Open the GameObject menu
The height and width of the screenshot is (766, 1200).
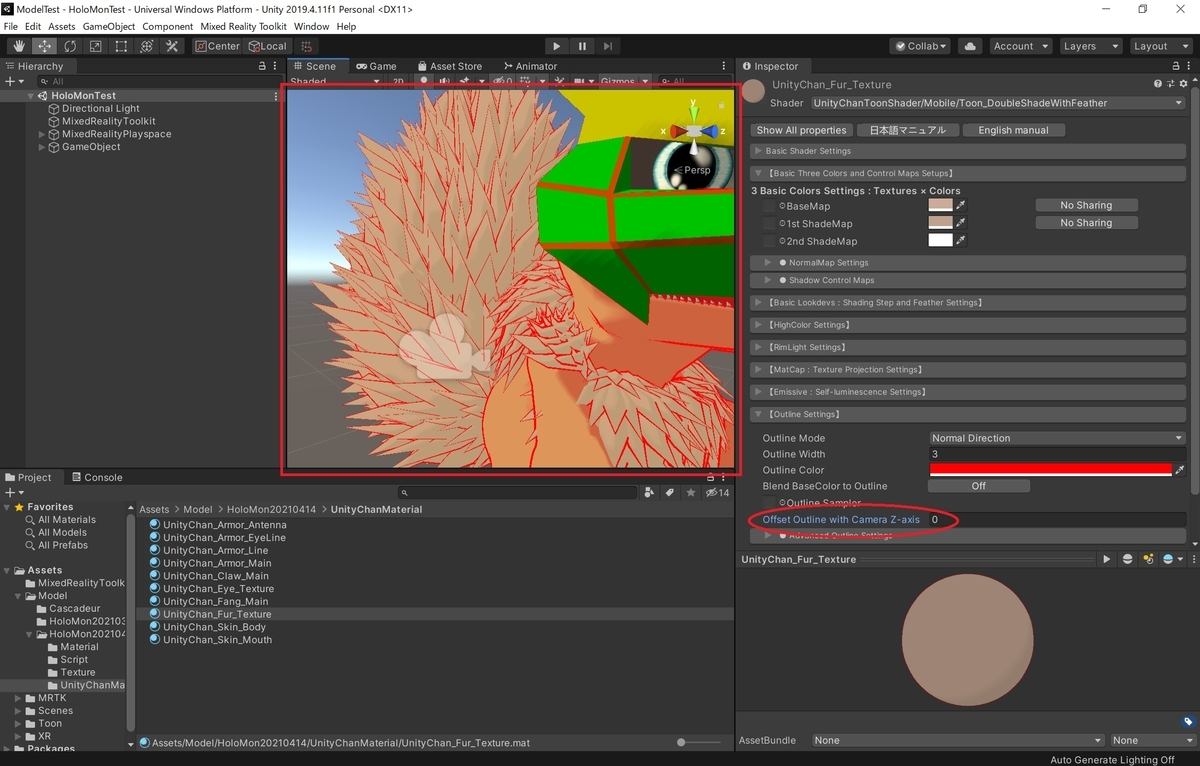coord(108,26)
